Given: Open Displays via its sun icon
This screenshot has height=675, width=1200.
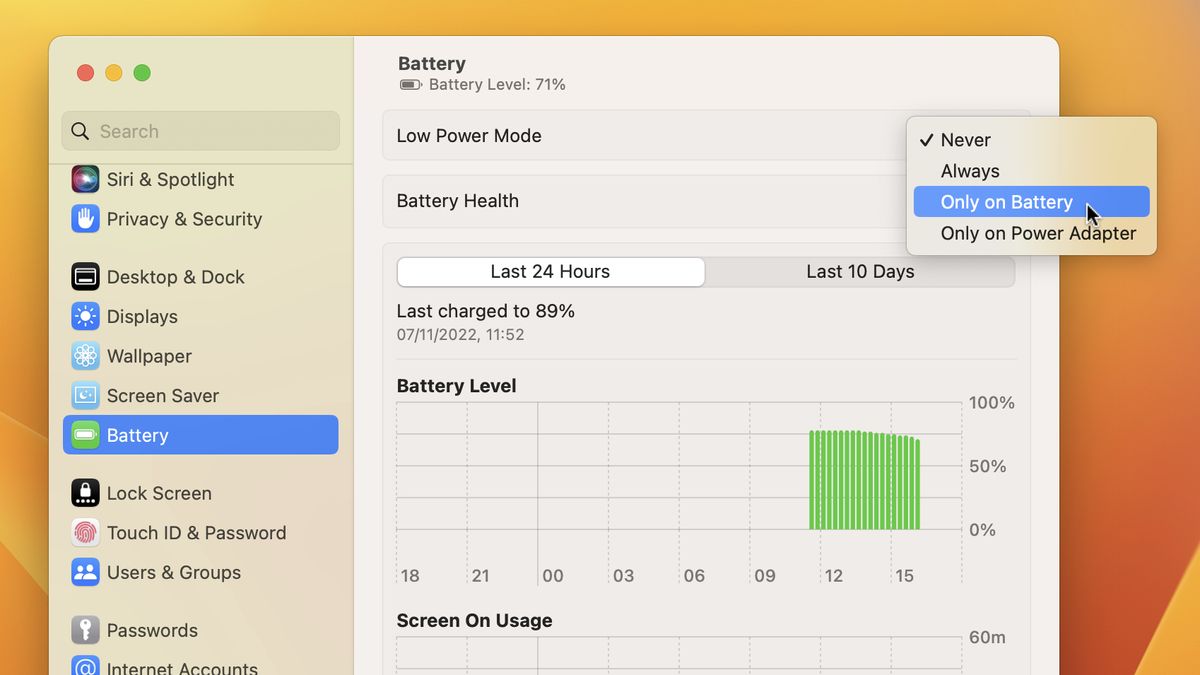Looking at the screenshot, I should tap(85, 317).
